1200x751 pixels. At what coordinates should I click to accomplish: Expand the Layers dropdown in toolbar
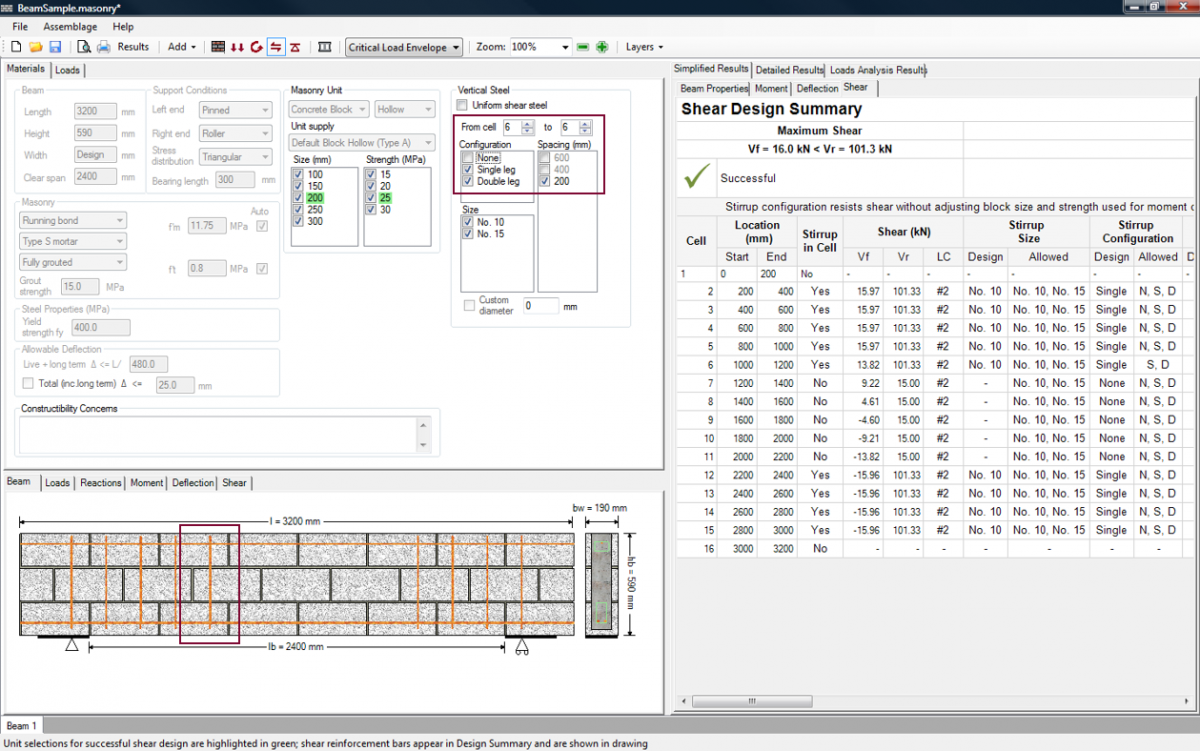[x=644, y=47]
